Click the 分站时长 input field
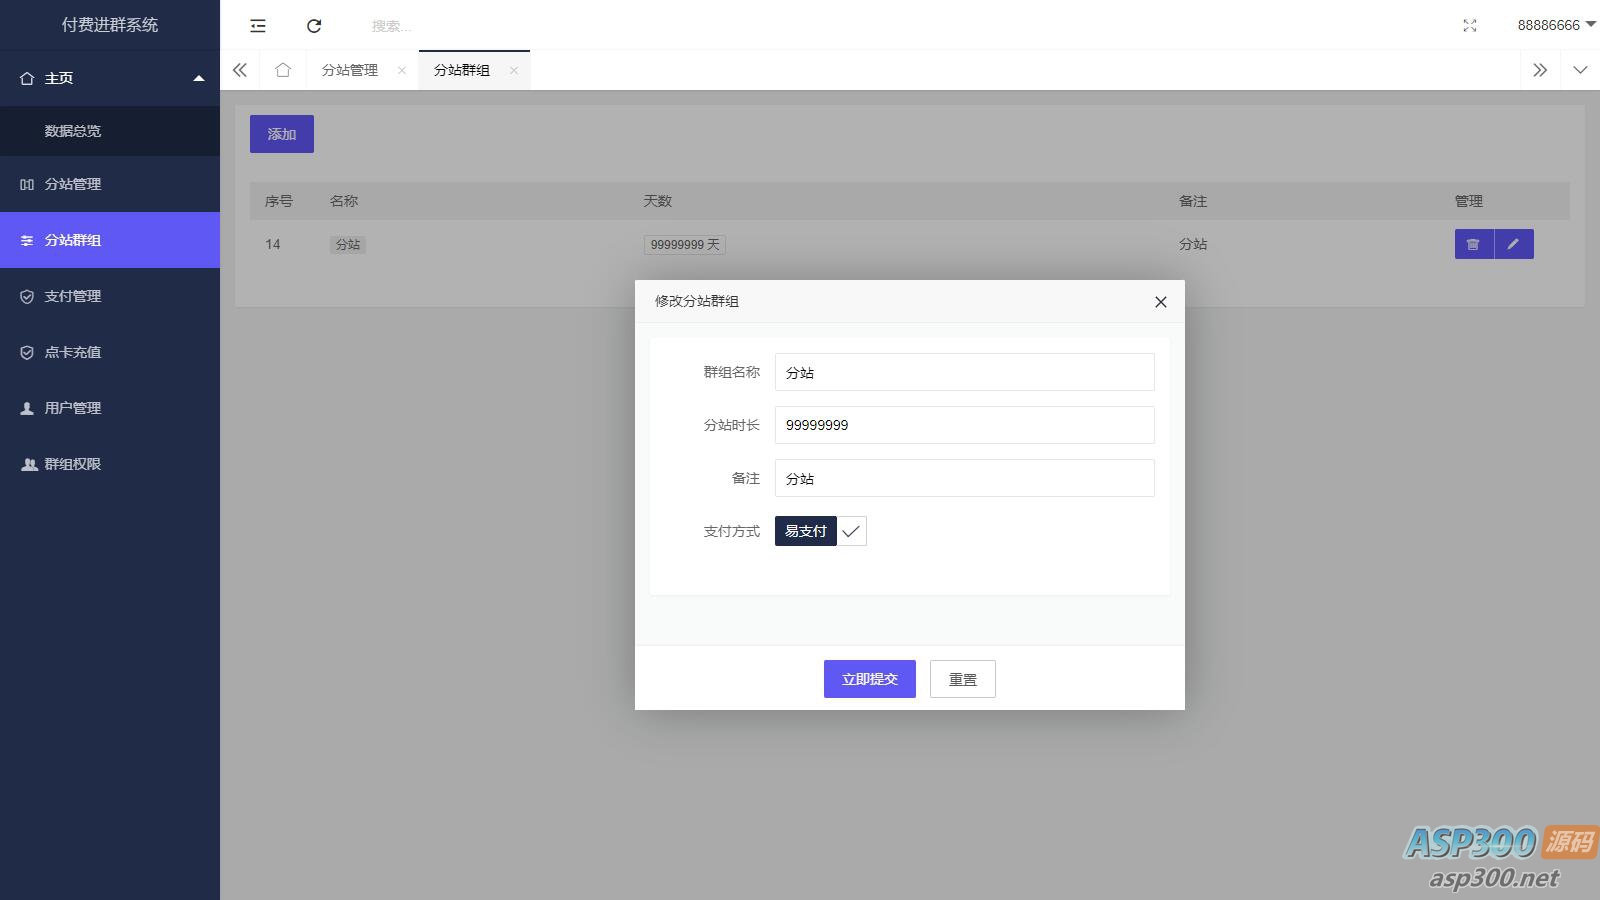Viewport: 1600px width, 900px height. click(x=964, y=425)
